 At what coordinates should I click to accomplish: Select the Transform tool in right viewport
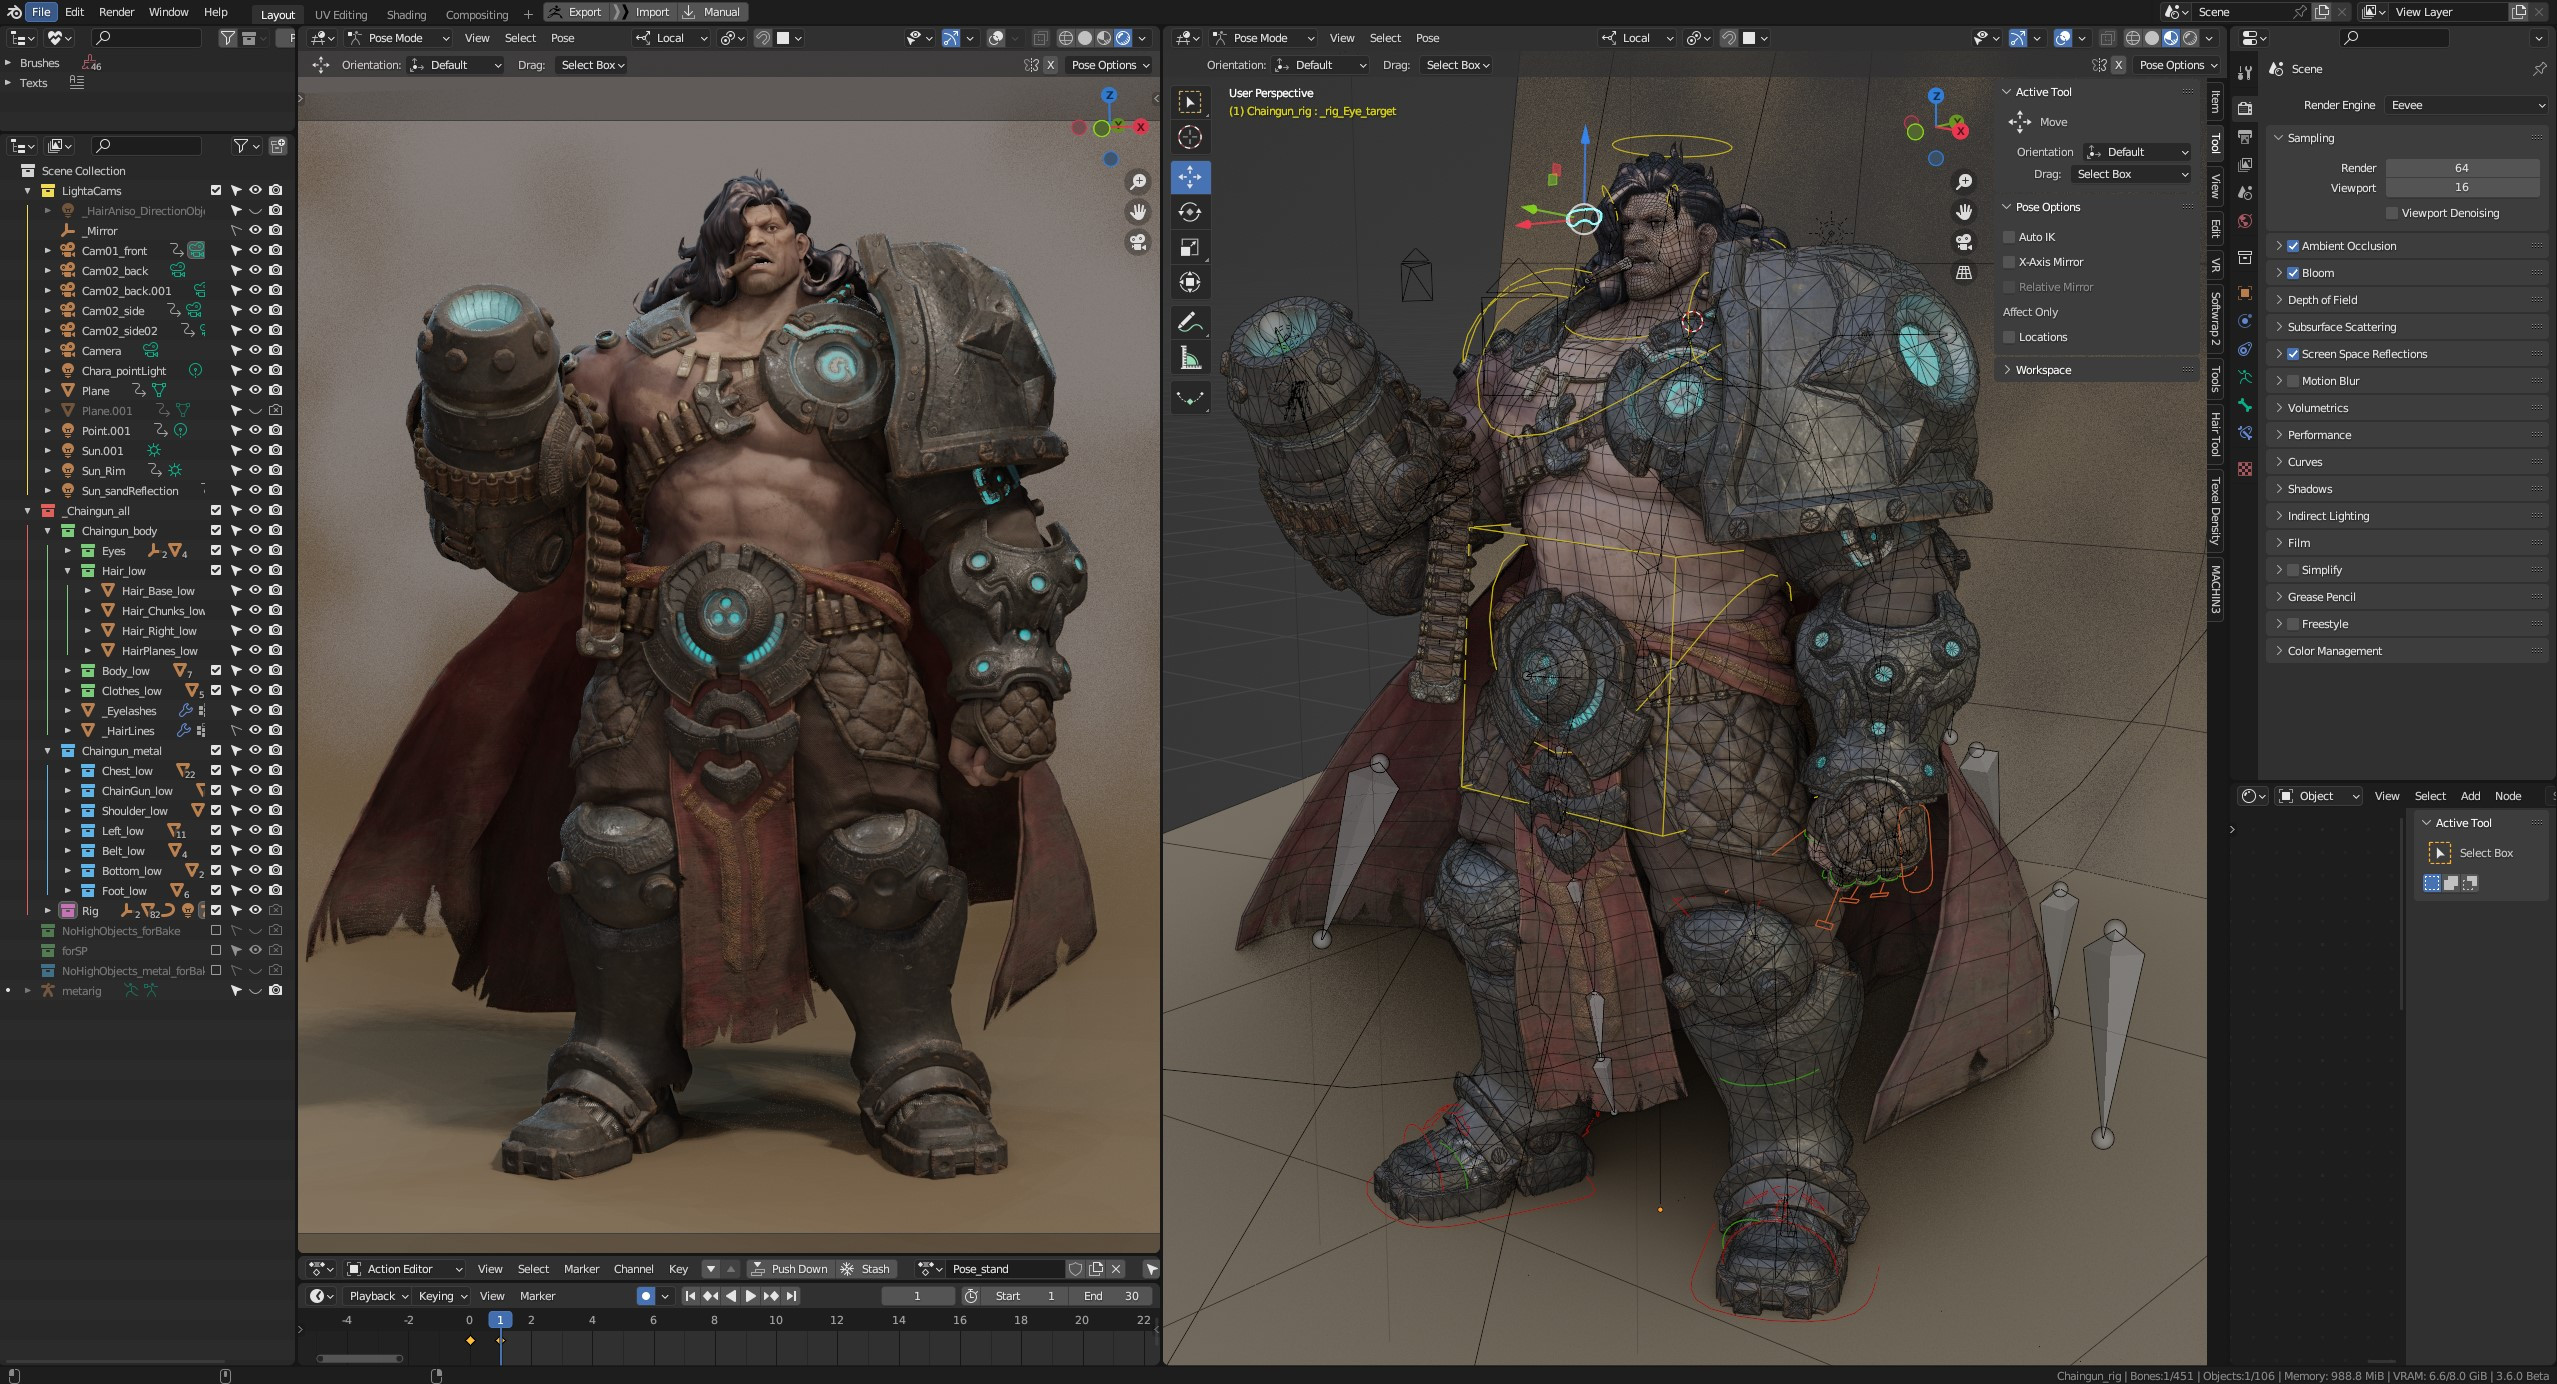[x=1190, y=282]
